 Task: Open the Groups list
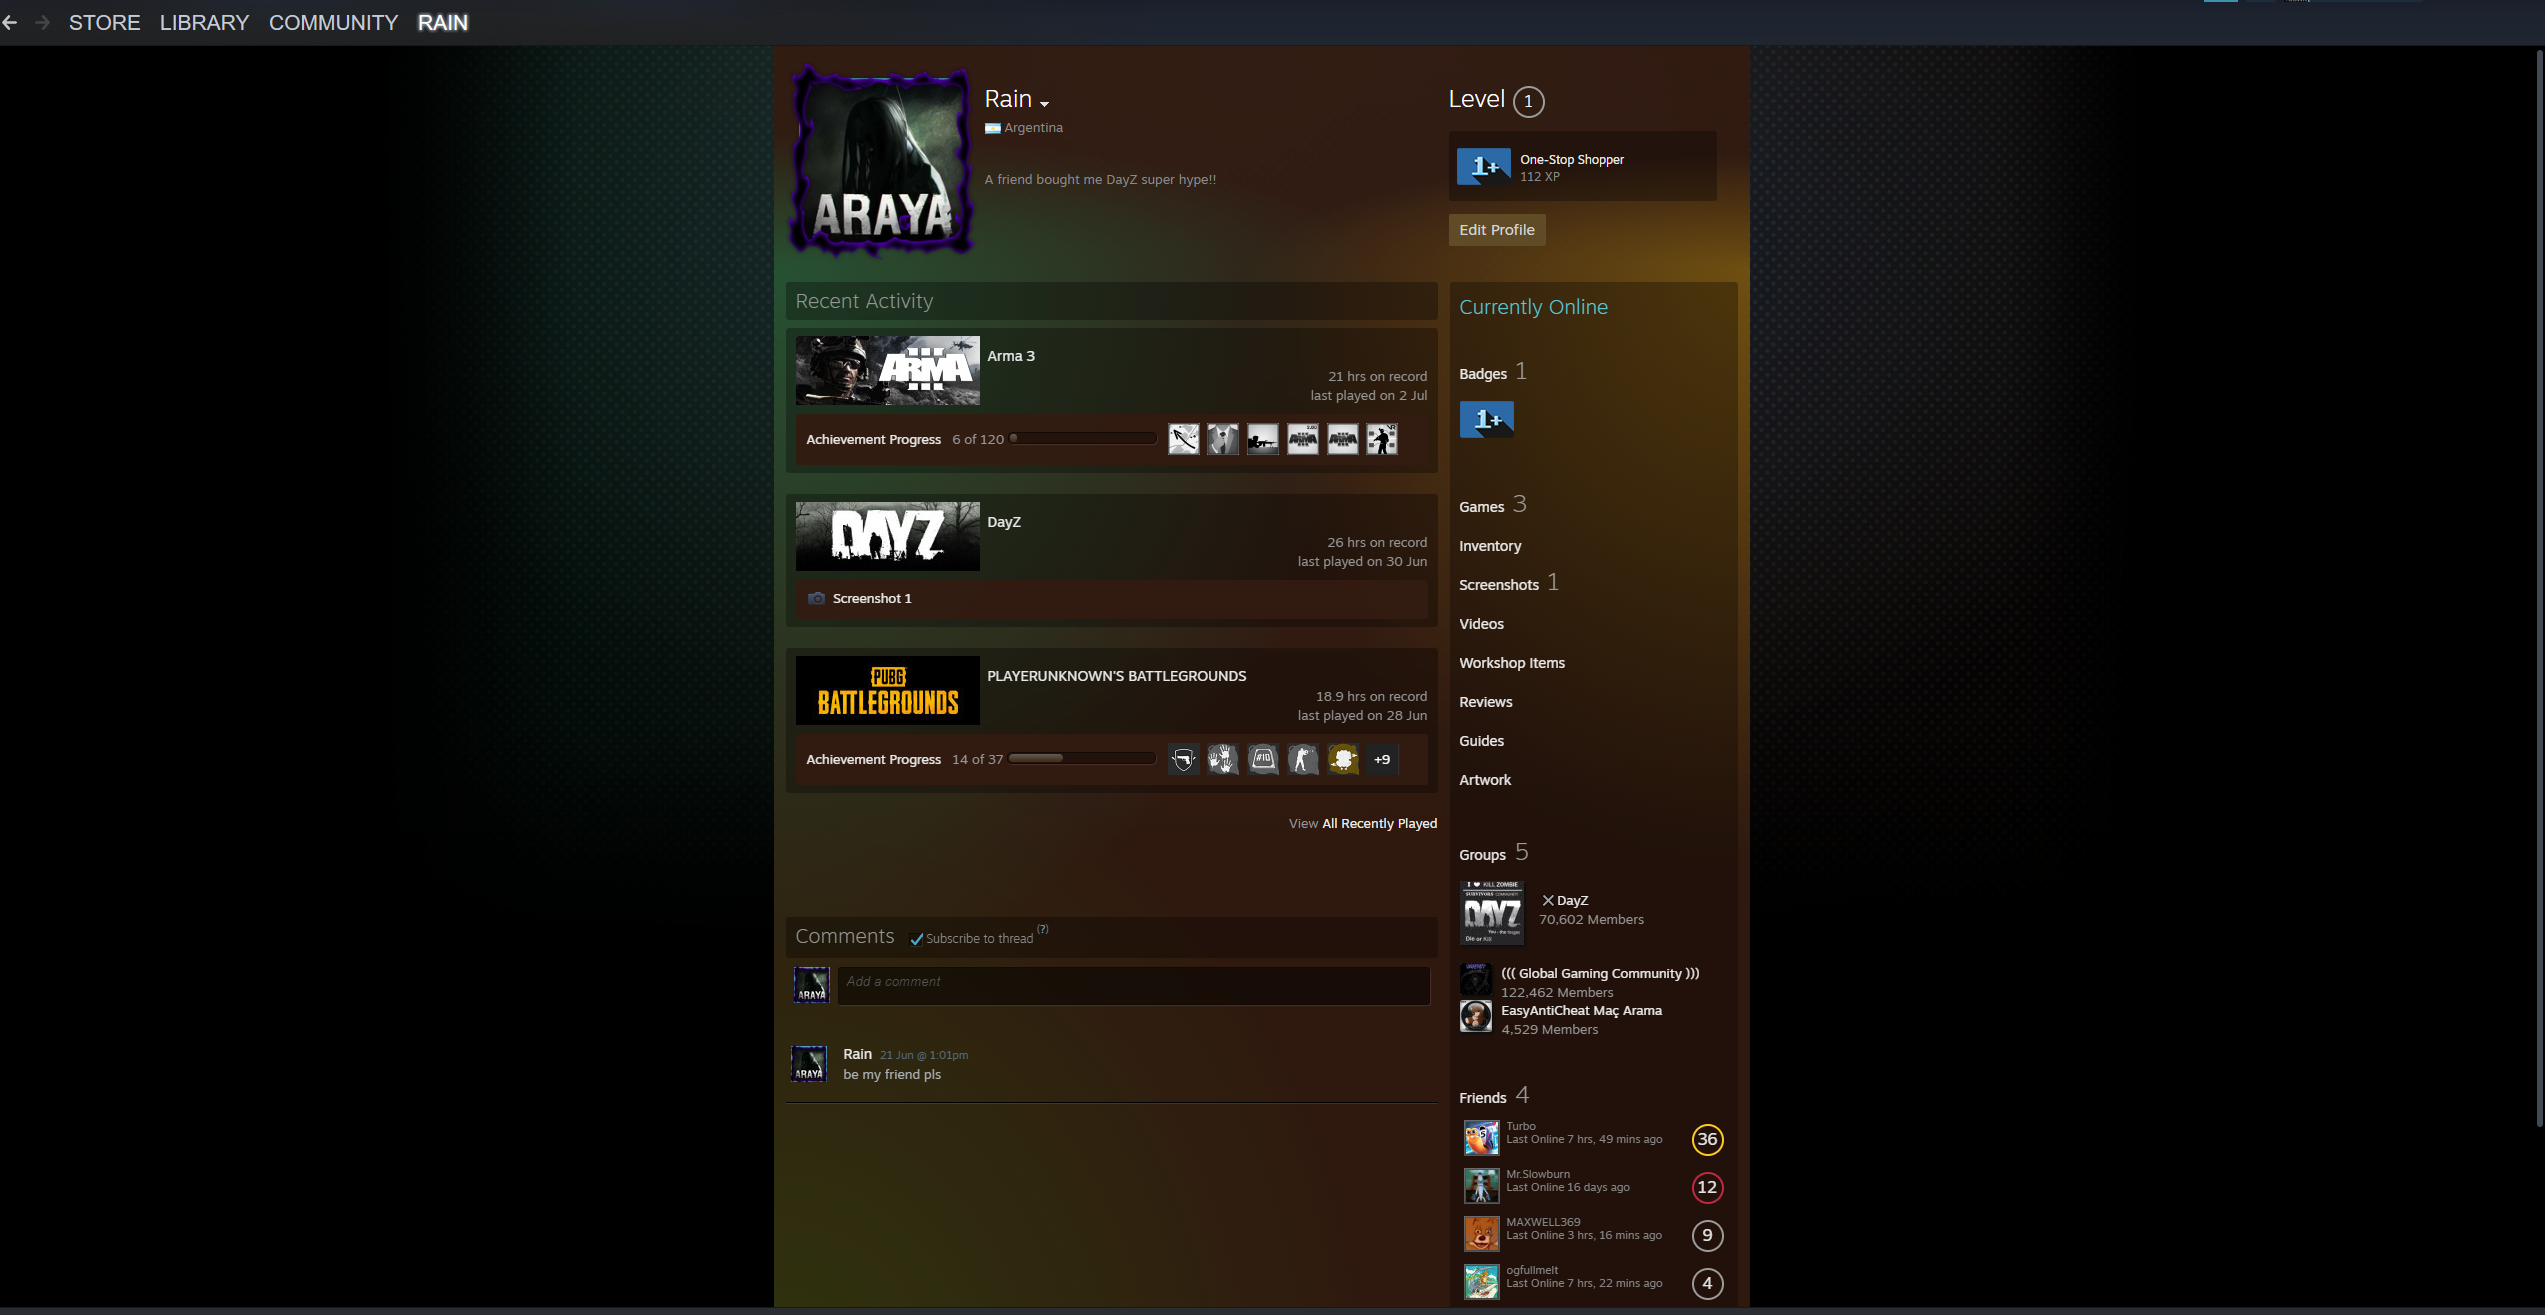tap(1482, 855)
